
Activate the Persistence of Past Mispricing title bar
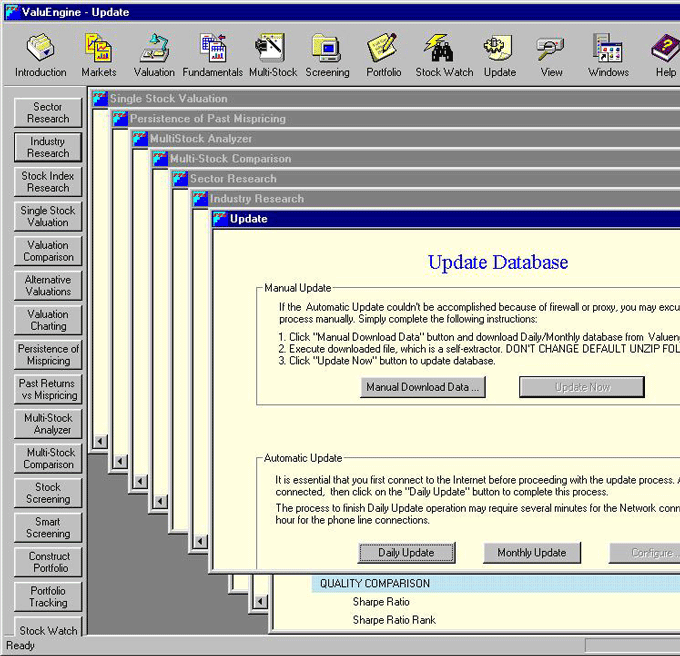tap(396, 118)
